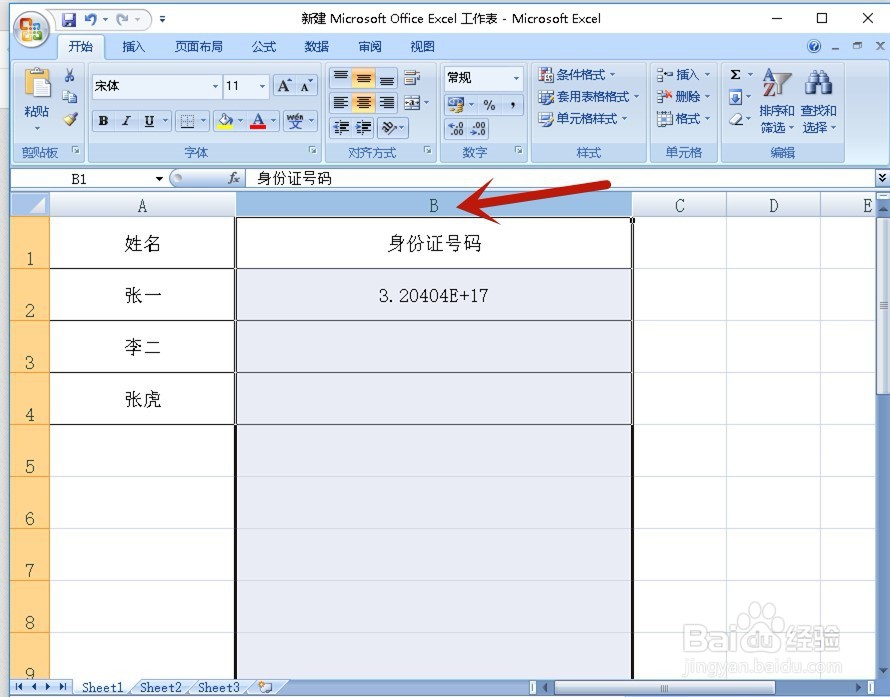
Task: Click the AutoSum (Σ) icon
Action: [737, 73]
